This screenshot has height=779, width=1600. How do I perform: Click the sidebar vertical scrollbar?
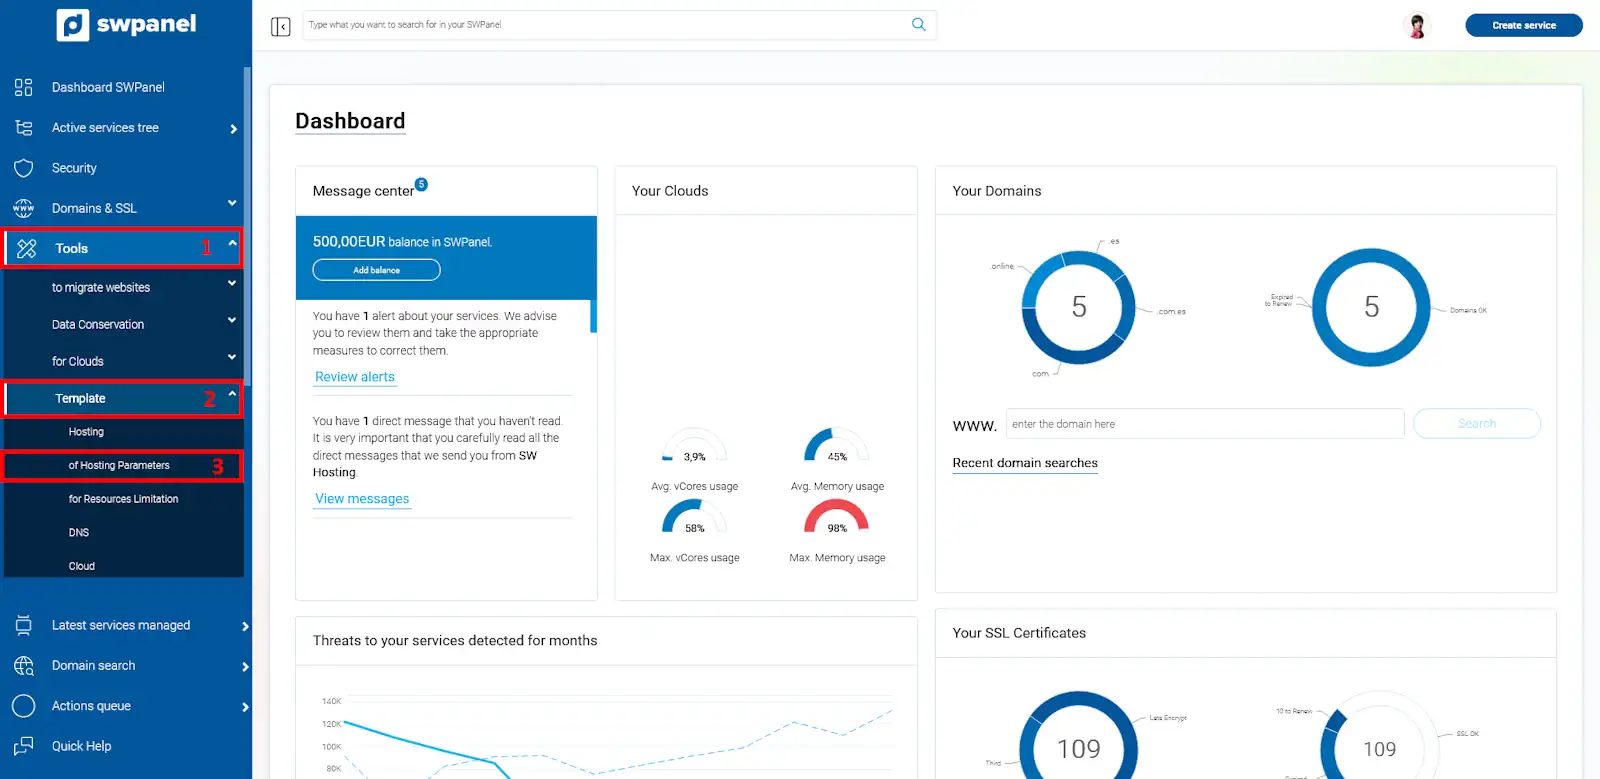pos(247,225)
